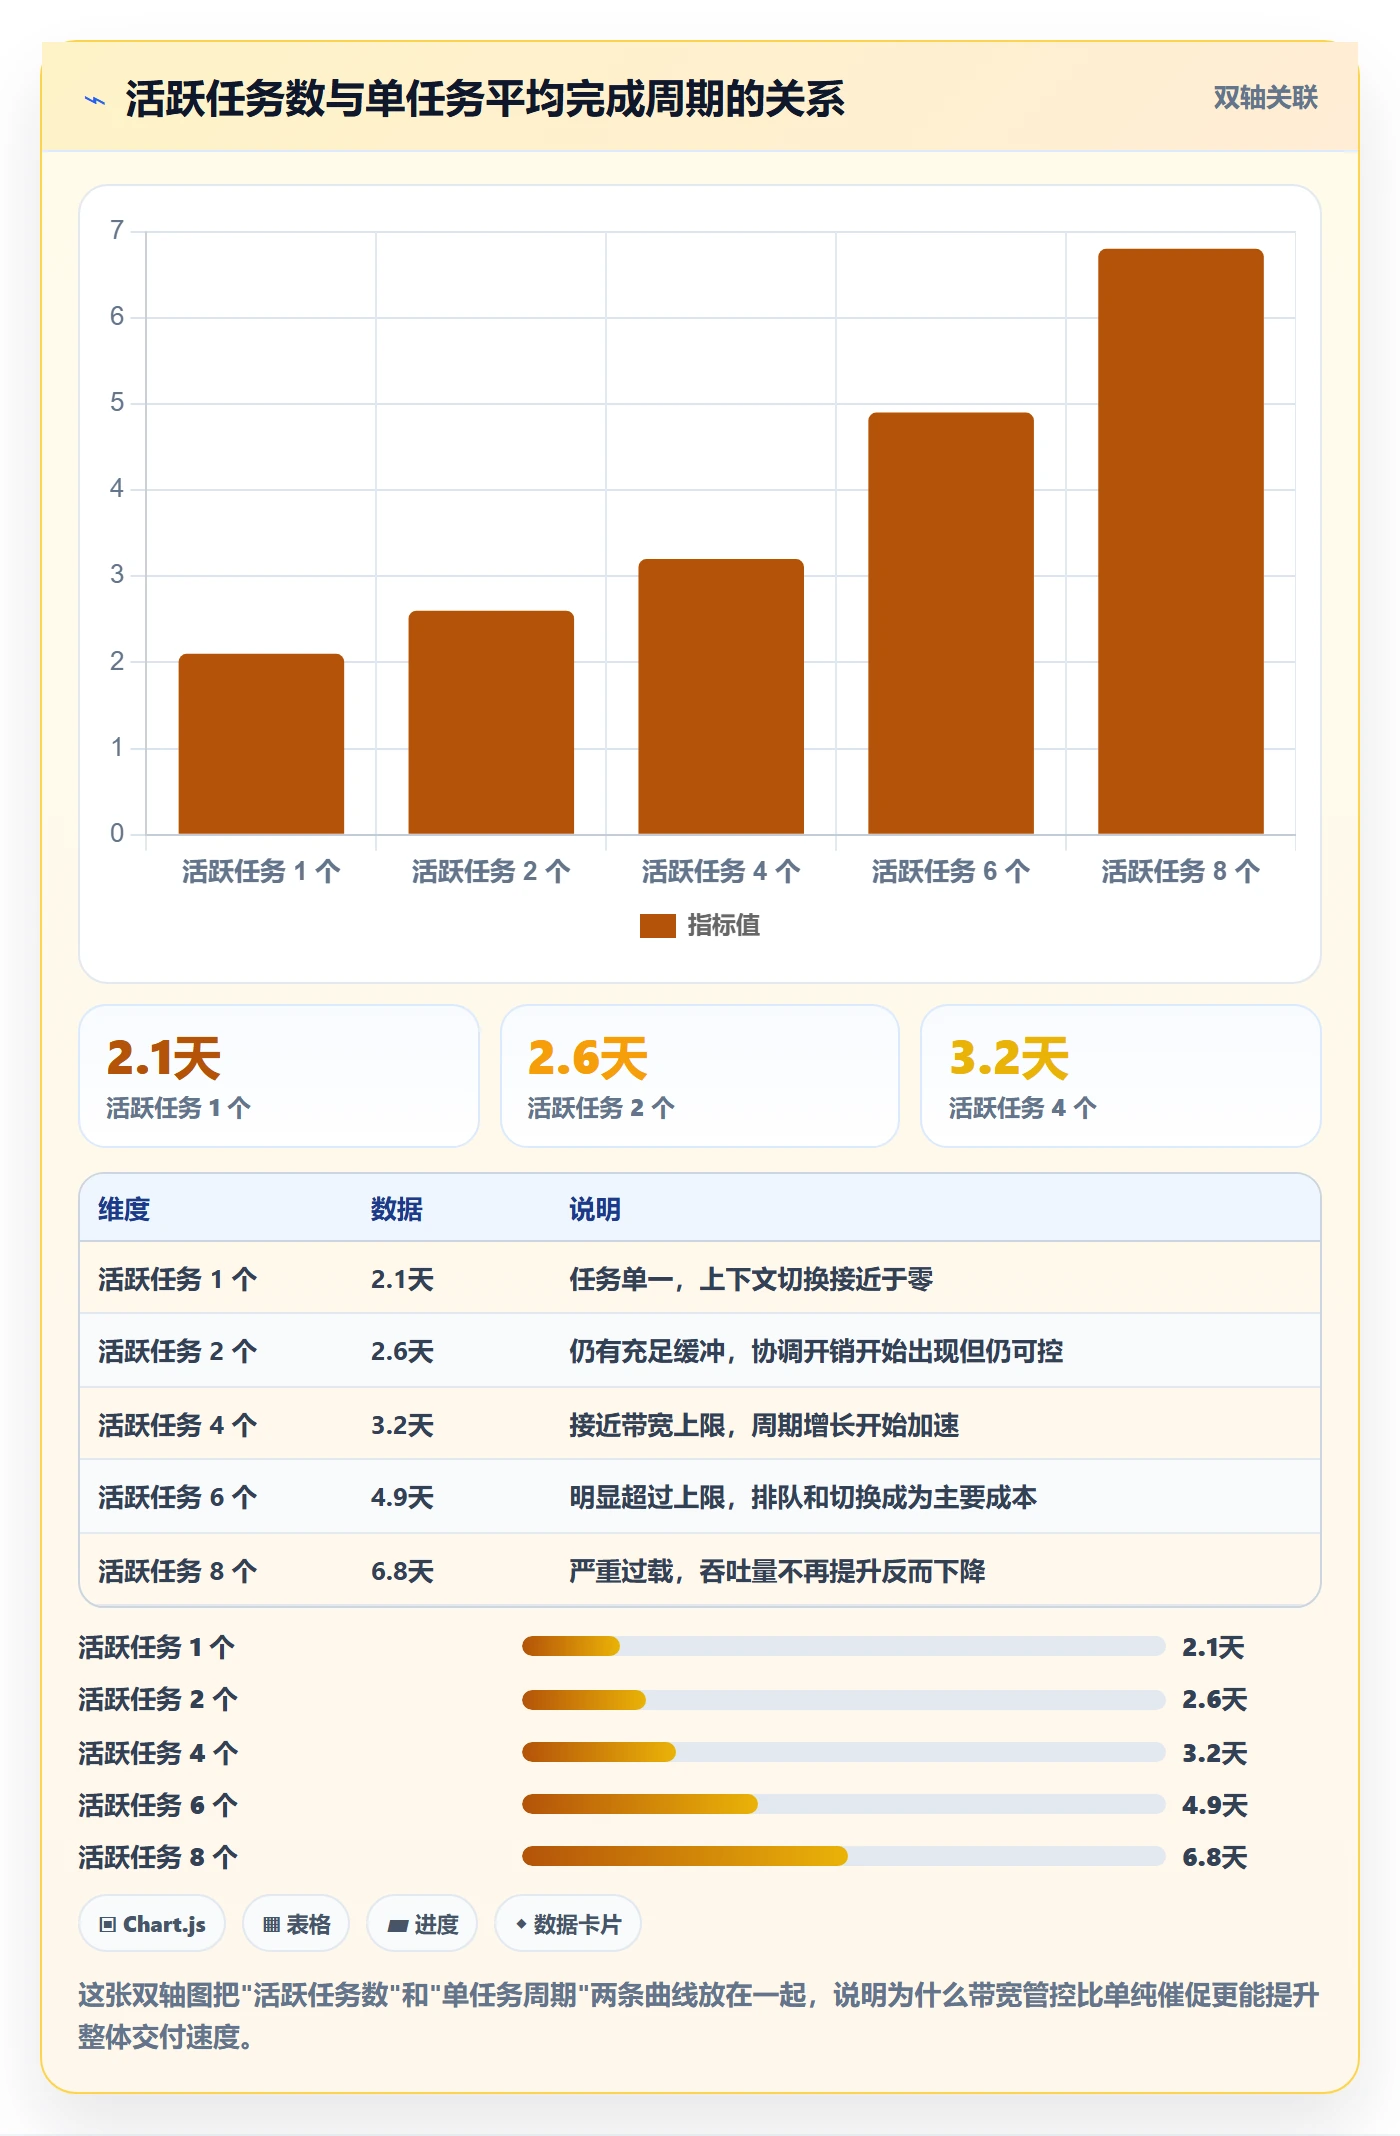The image size is (1400, 2136).
Task: Click the square icon in Chart.js chip
Action: pyautogui.click(x=108, y=1925)
